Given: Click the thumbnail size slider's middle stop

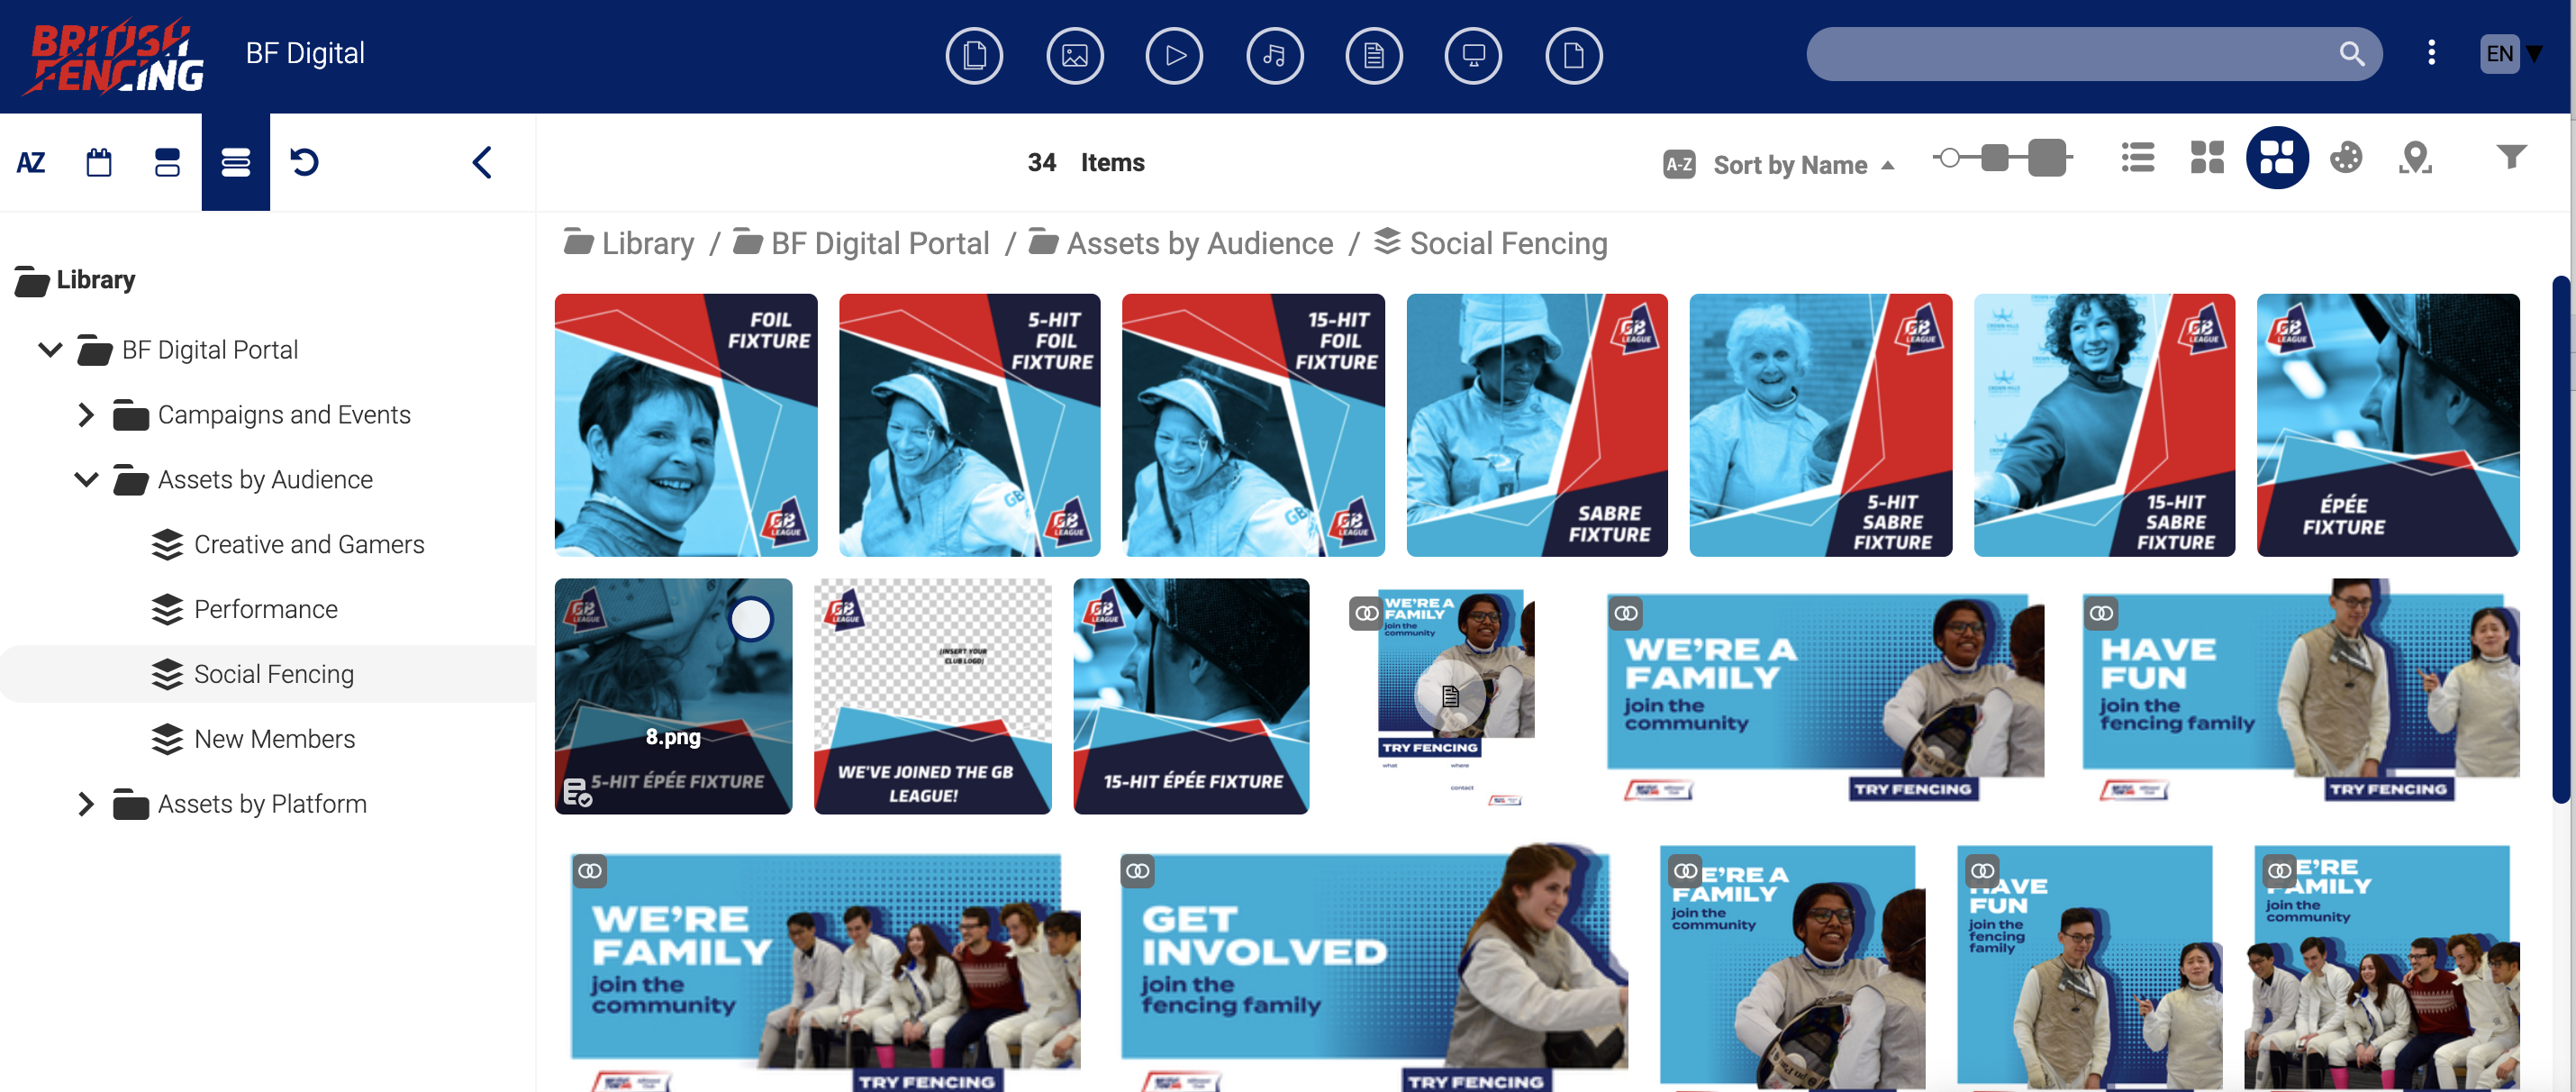Looking at the screenshot, I should pos(1994,158).
